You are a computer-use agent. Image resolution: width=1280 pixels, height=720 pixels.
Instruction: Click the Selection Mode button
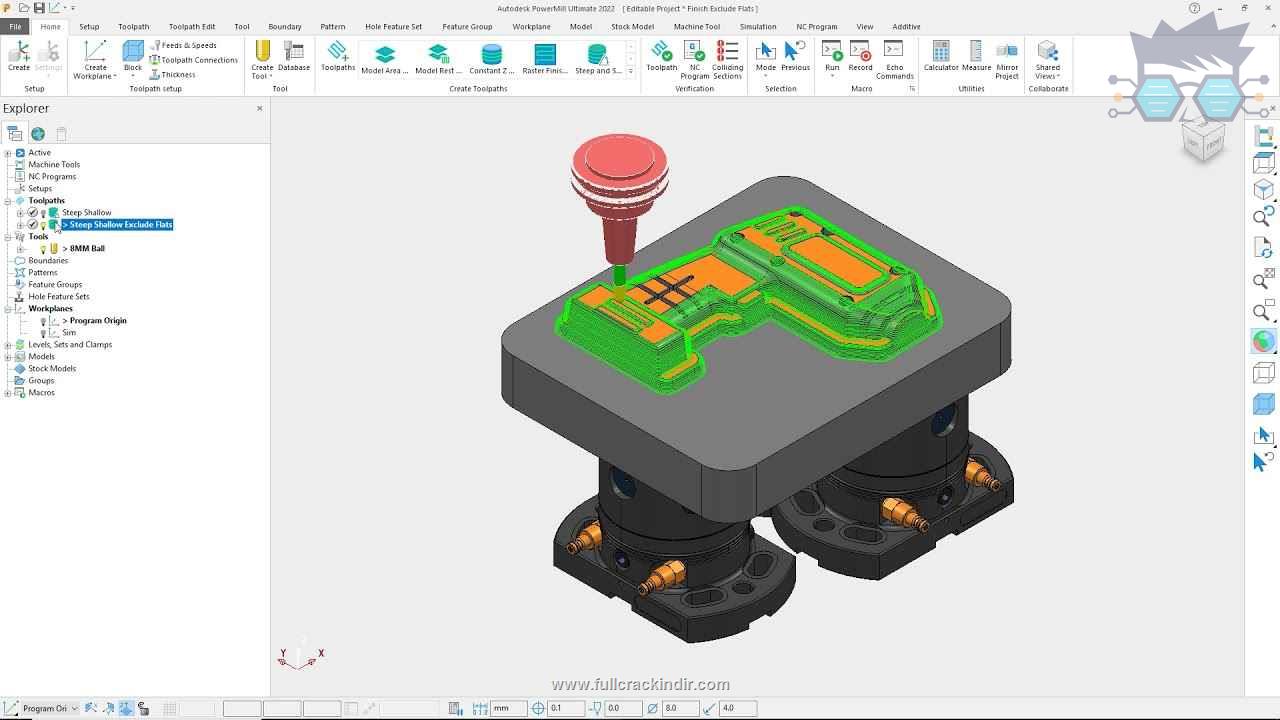point(766,58)
